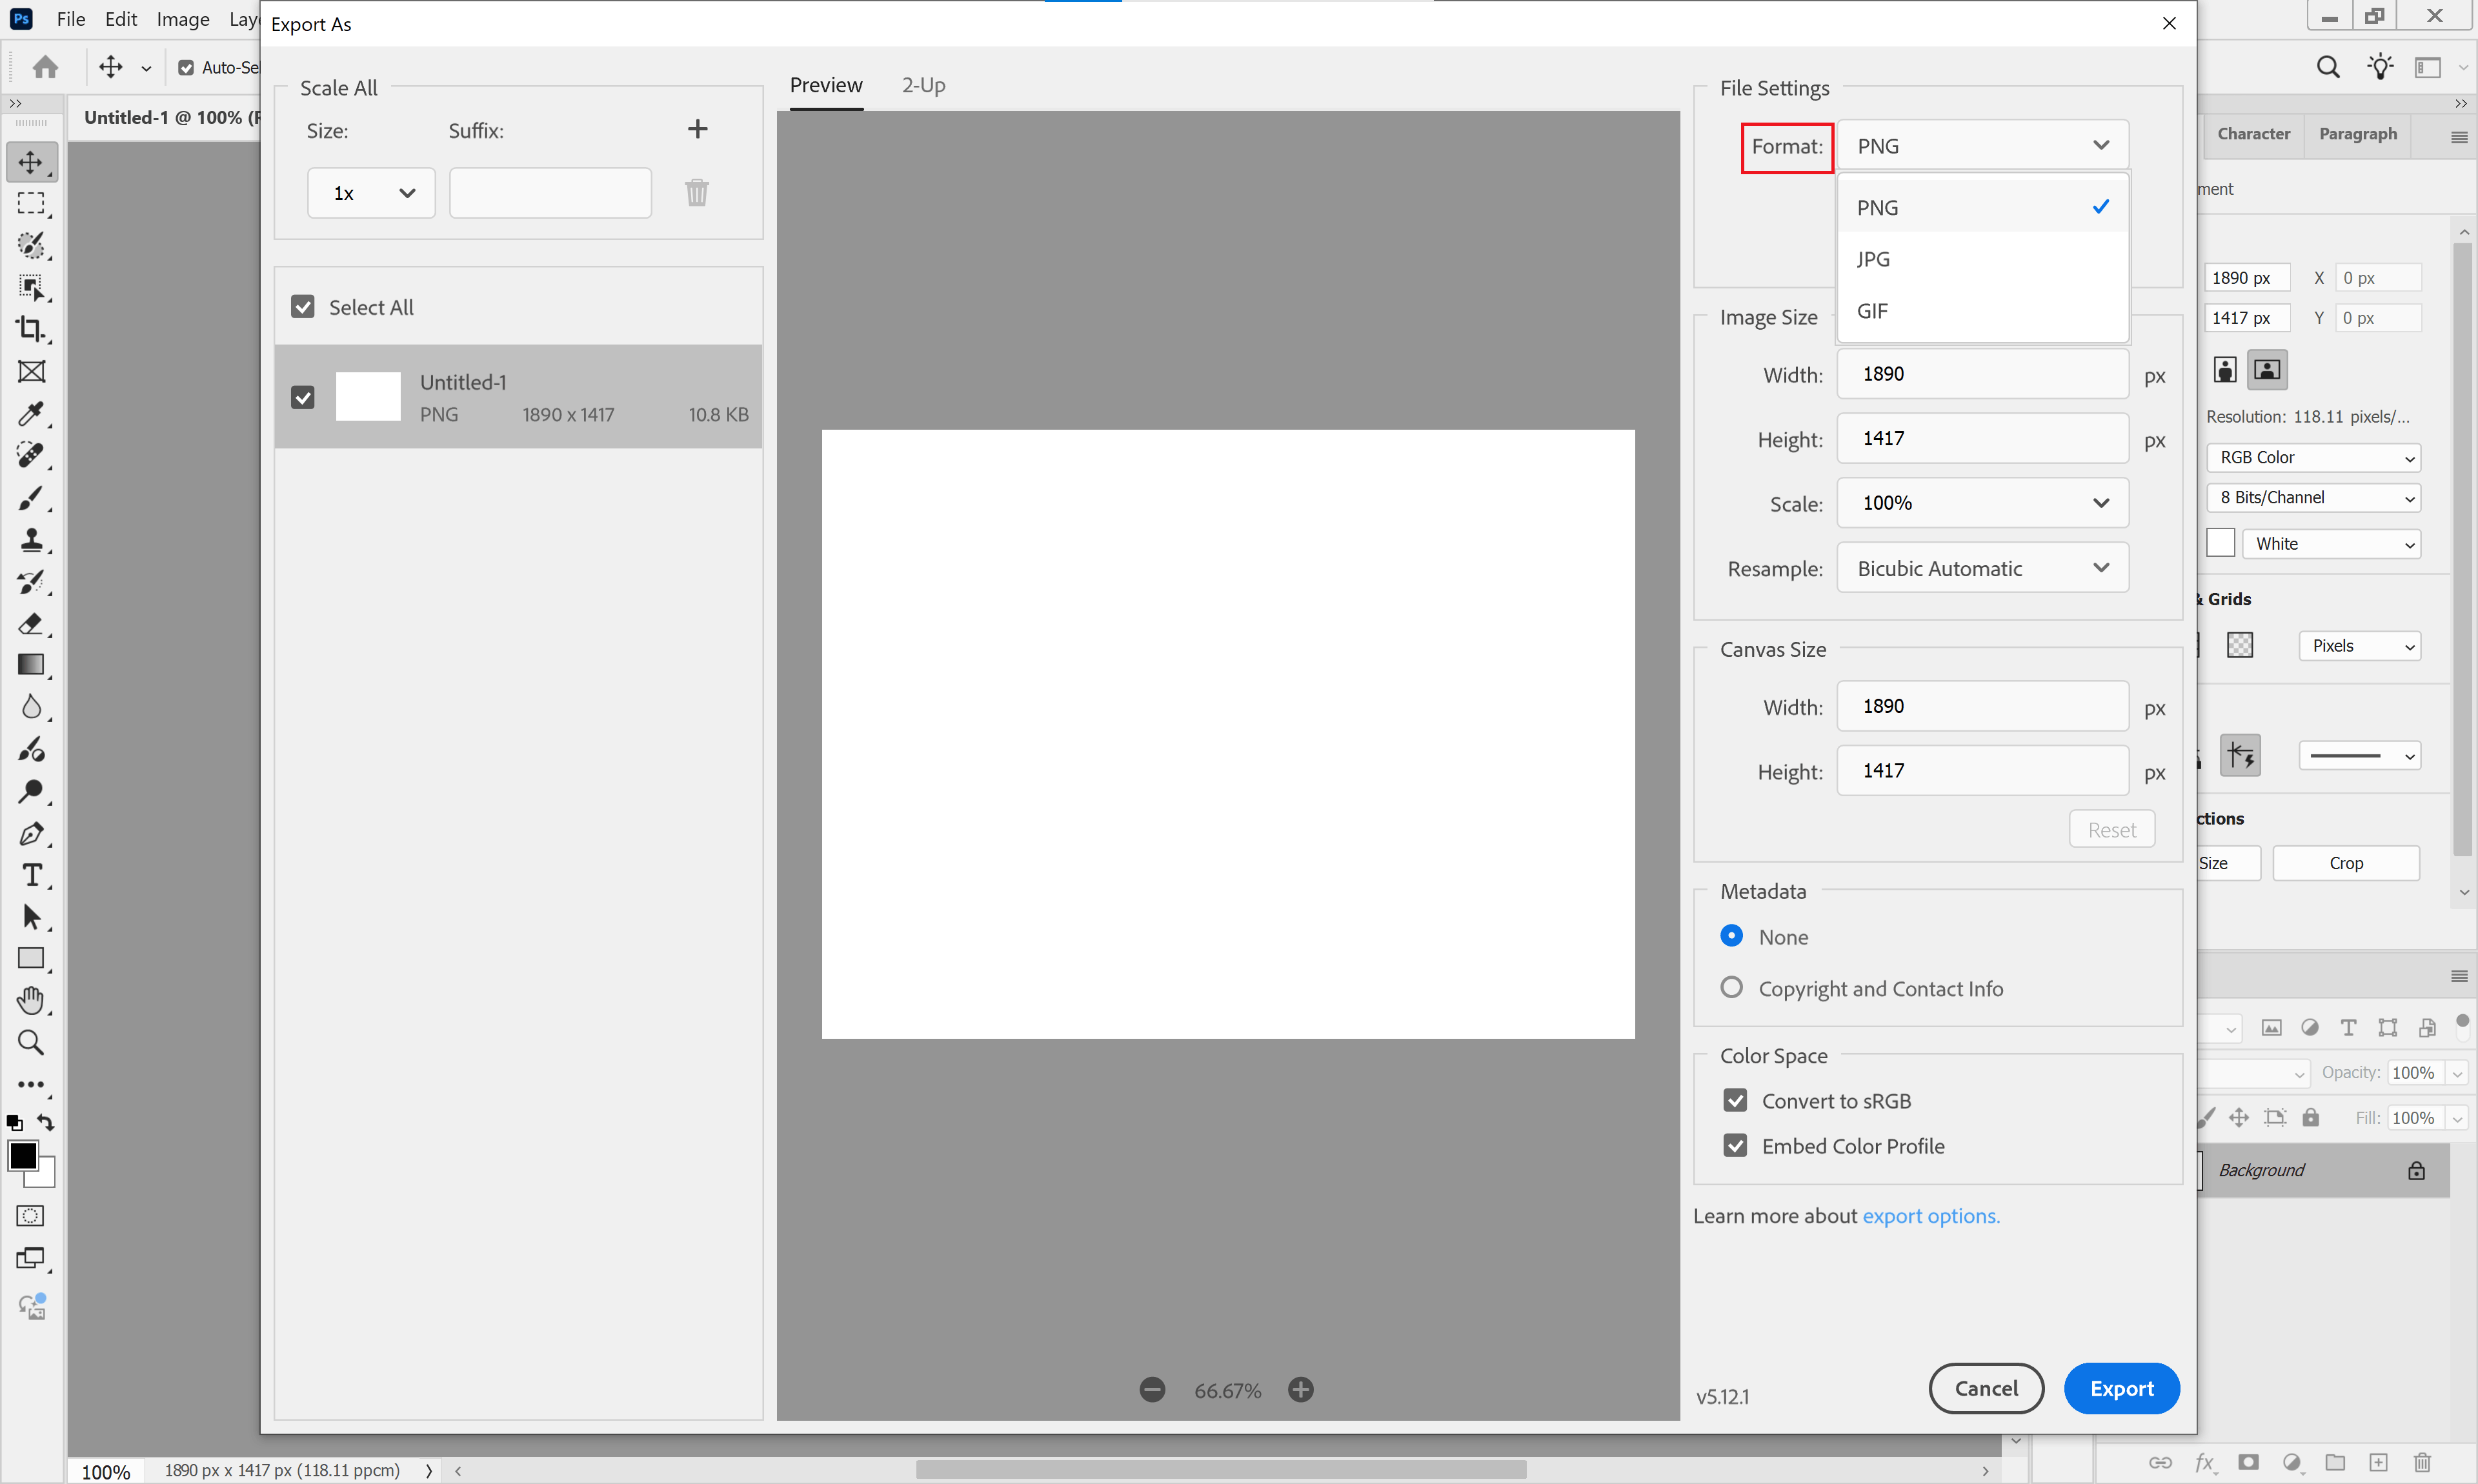The image size is (2478, 1484).
Task: Choose Copyright and Contact Info metadata
Action: point(1731,988)
